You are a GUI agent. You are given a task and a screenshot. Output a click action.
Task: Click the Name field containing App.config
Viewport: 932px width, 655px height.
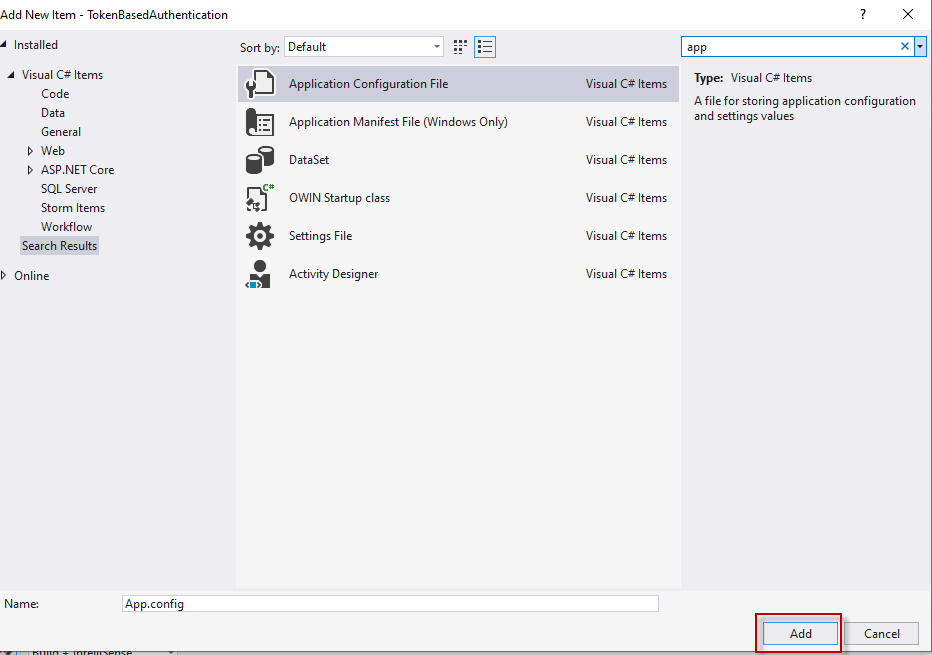[x=390, y=604]
